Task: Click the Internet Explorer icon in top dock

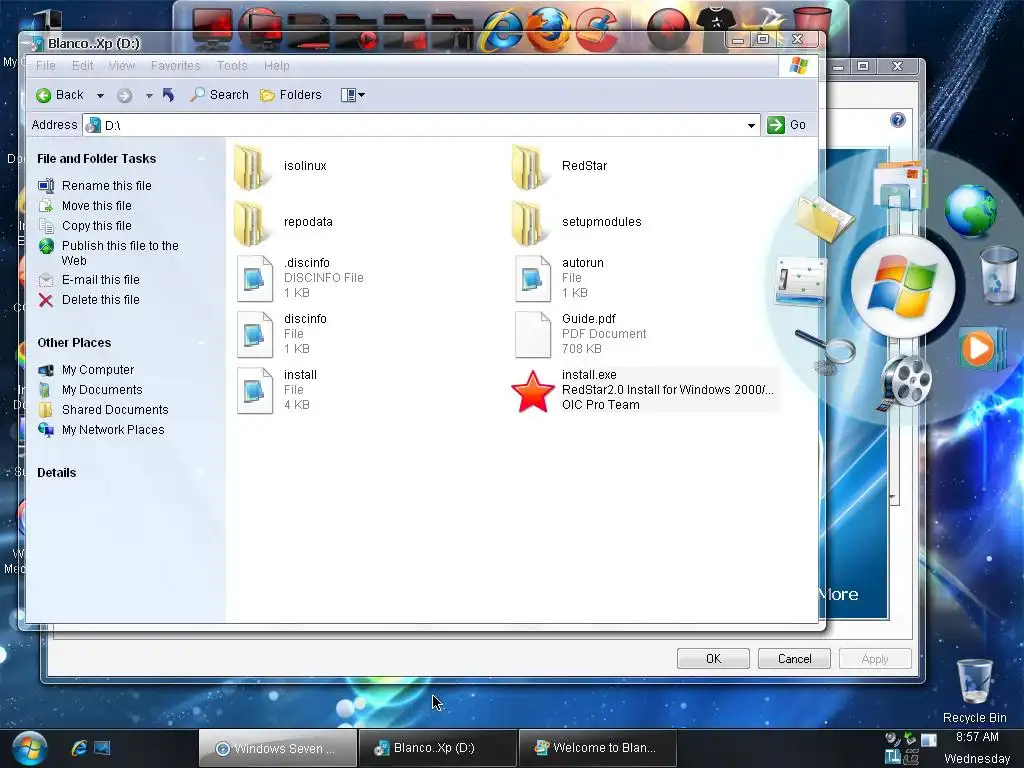Action: [x=502, y=30]
